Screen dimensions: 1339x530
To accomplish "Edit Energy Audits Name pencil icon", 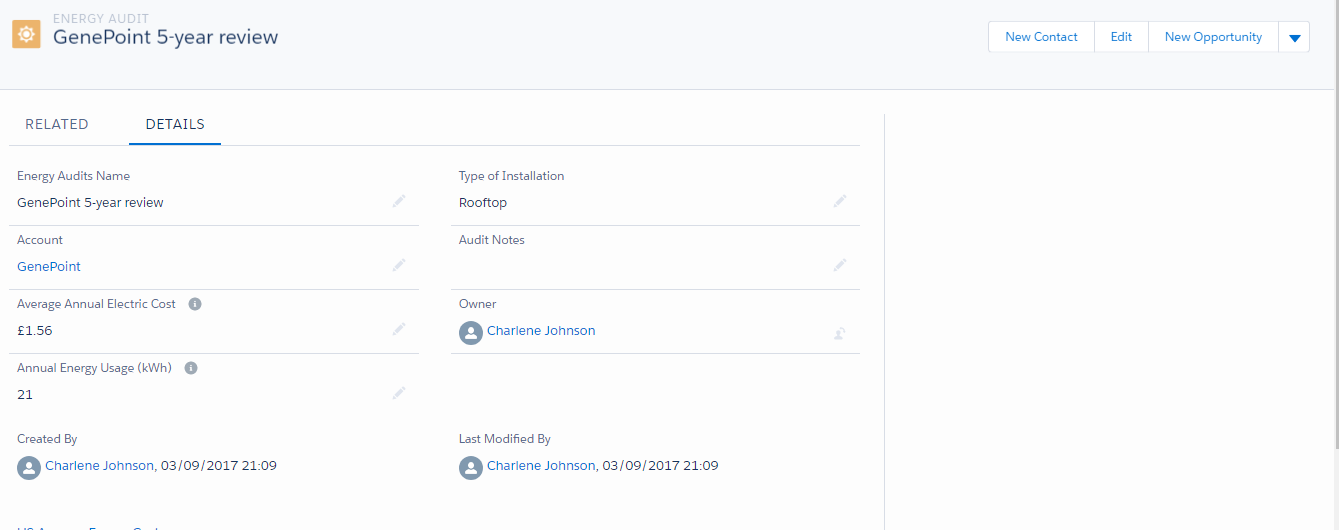I will 399,201.
